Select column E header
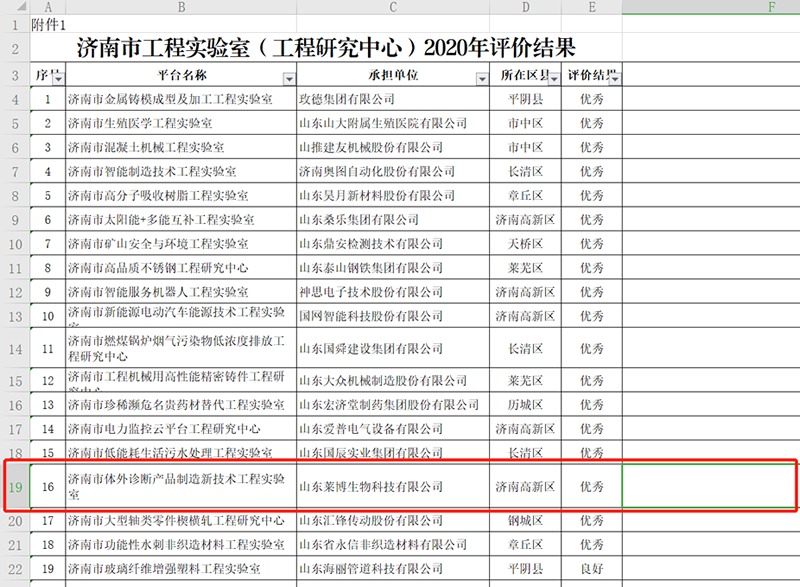This screenshot has height=587, width=800. (x=592, y=7)
